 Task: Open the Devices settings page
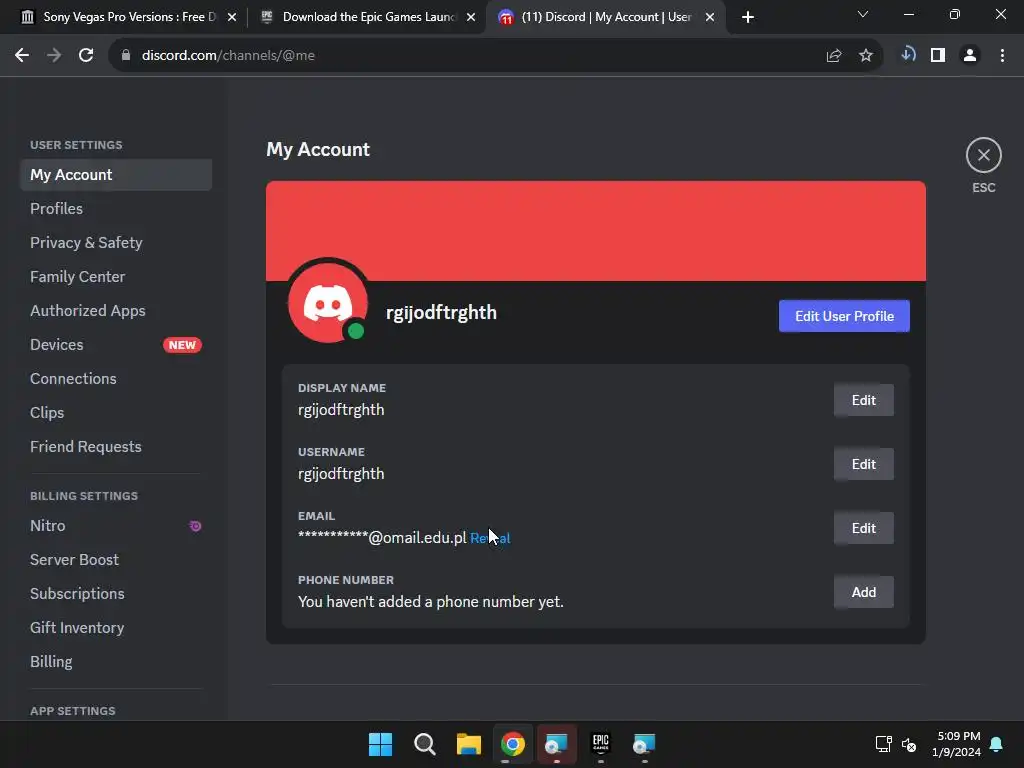[x=116, y=344]
